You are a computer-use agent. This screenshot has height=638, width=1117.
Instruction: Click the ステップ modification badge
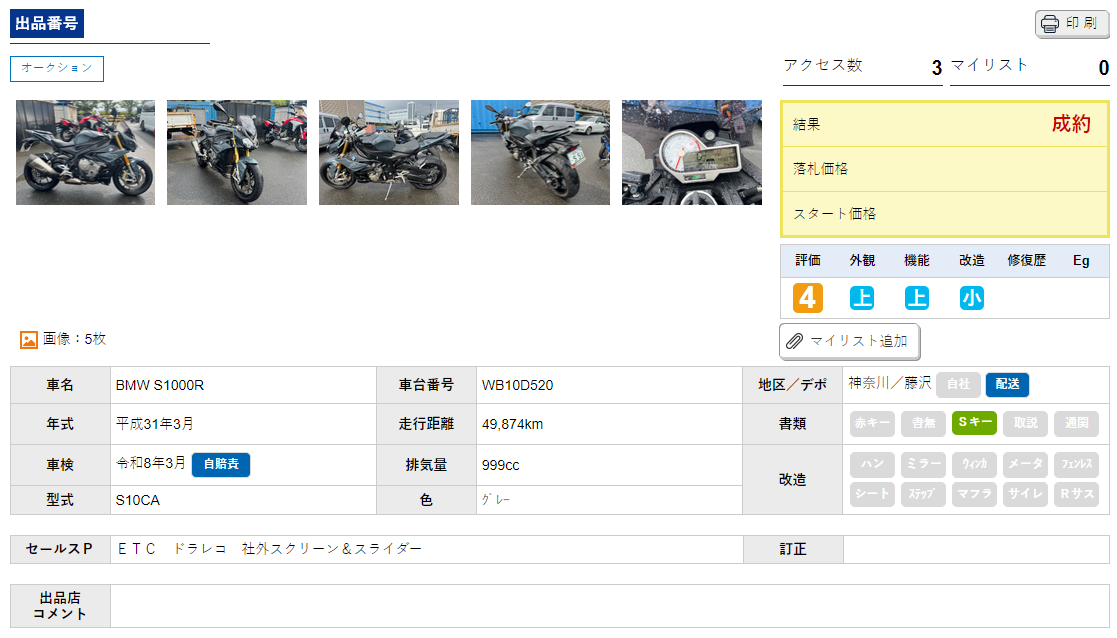(923, 494)
